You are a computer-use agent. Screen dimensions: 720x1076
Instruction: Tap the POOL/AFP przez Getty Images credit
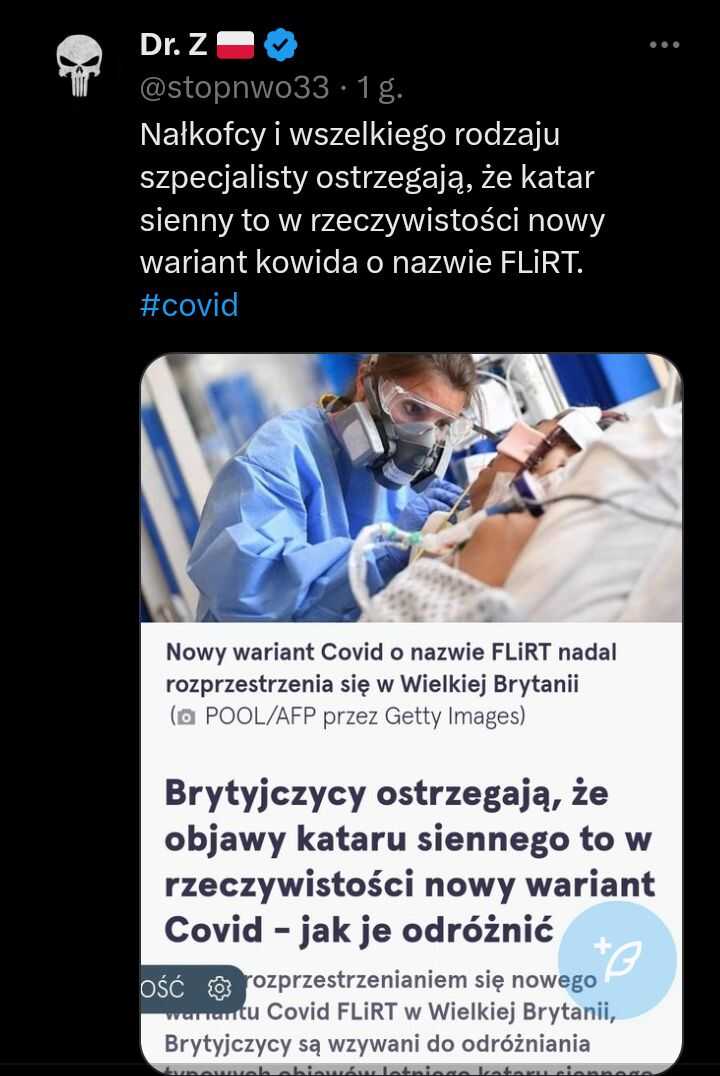point(365,716)
